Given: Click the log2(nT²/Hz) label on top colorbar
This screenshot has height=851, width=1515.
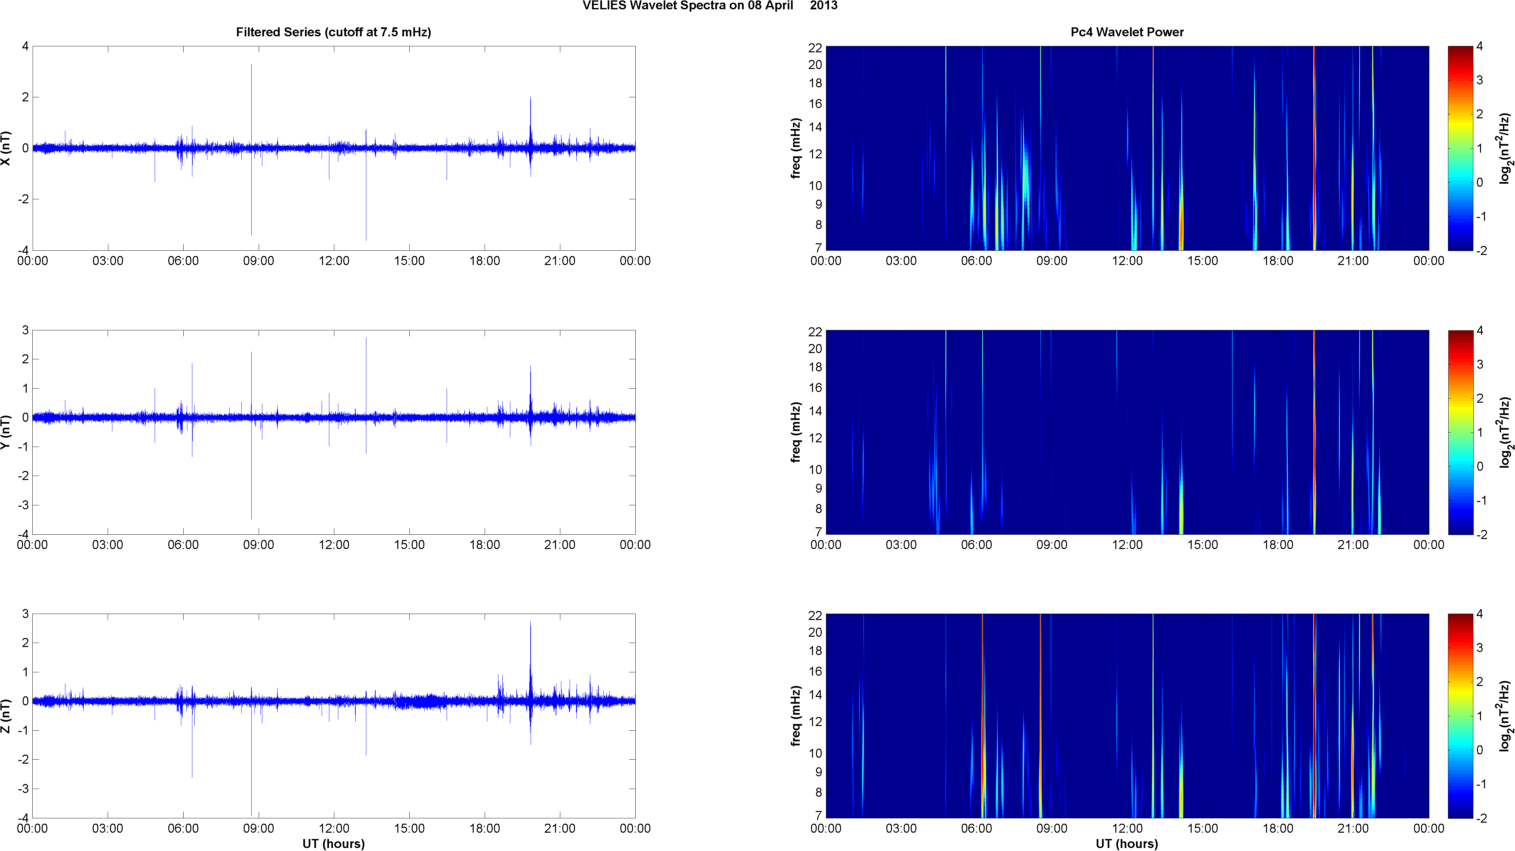Looking at the screenshot, I should (x=1505, y=148).
